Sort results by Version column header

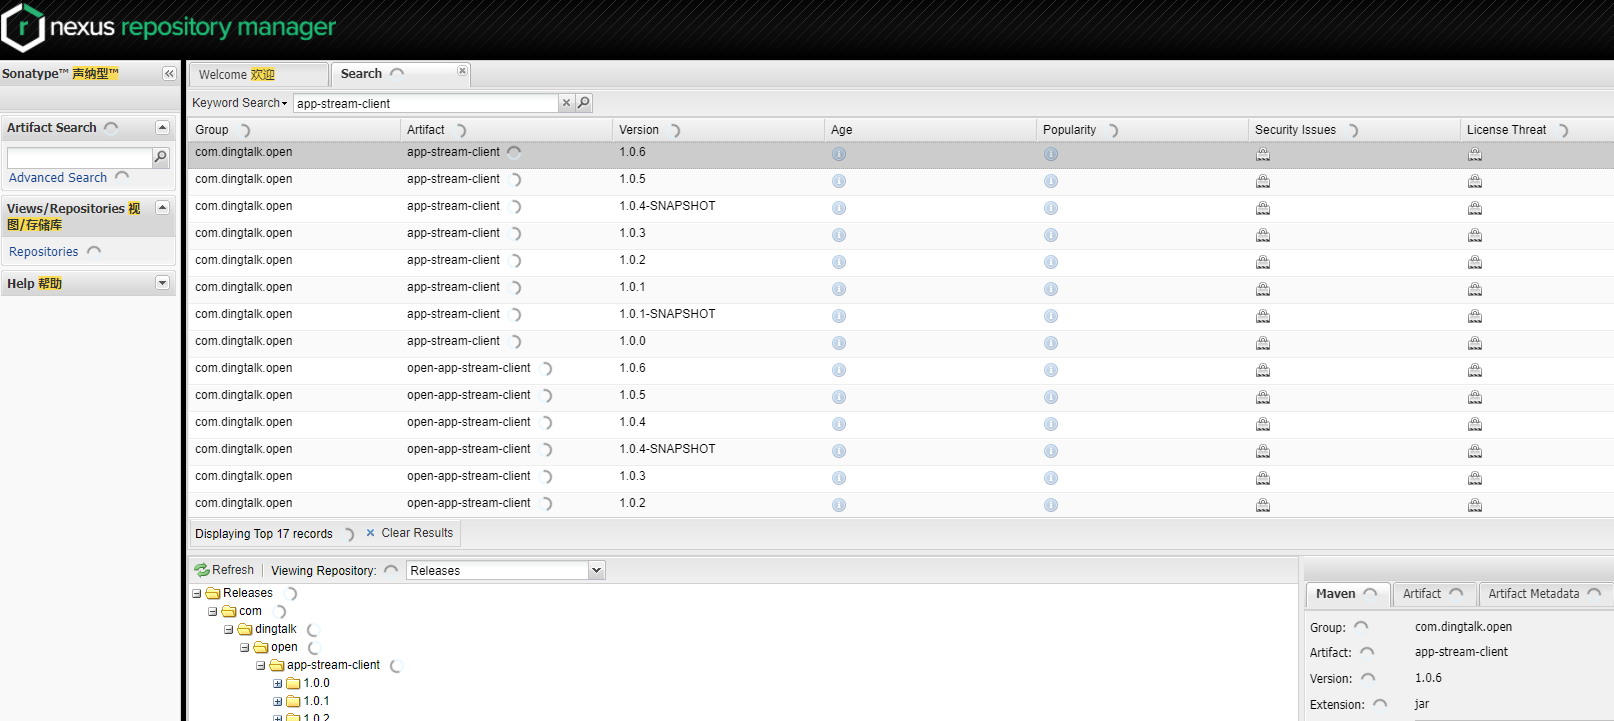point(718,130)
